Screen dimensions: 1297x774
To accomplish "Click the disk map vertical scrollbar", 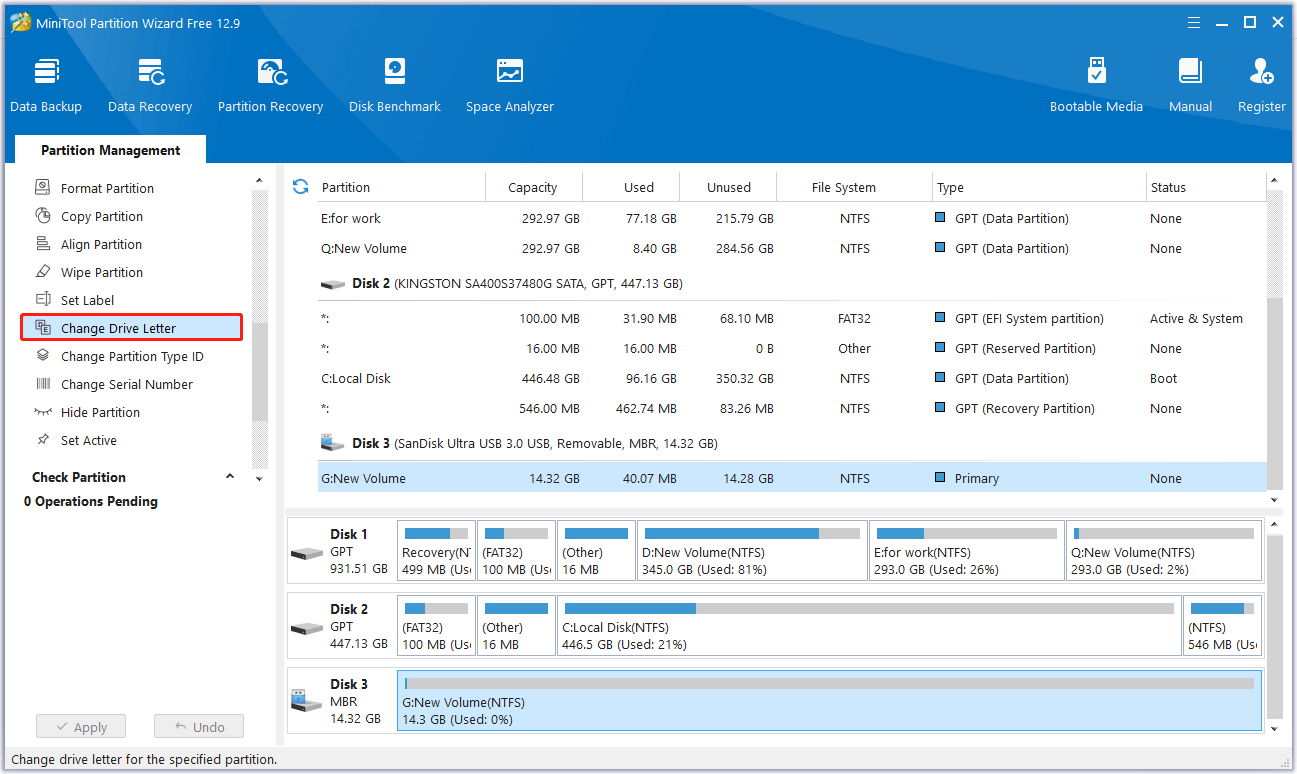I will pos(1274,628).
